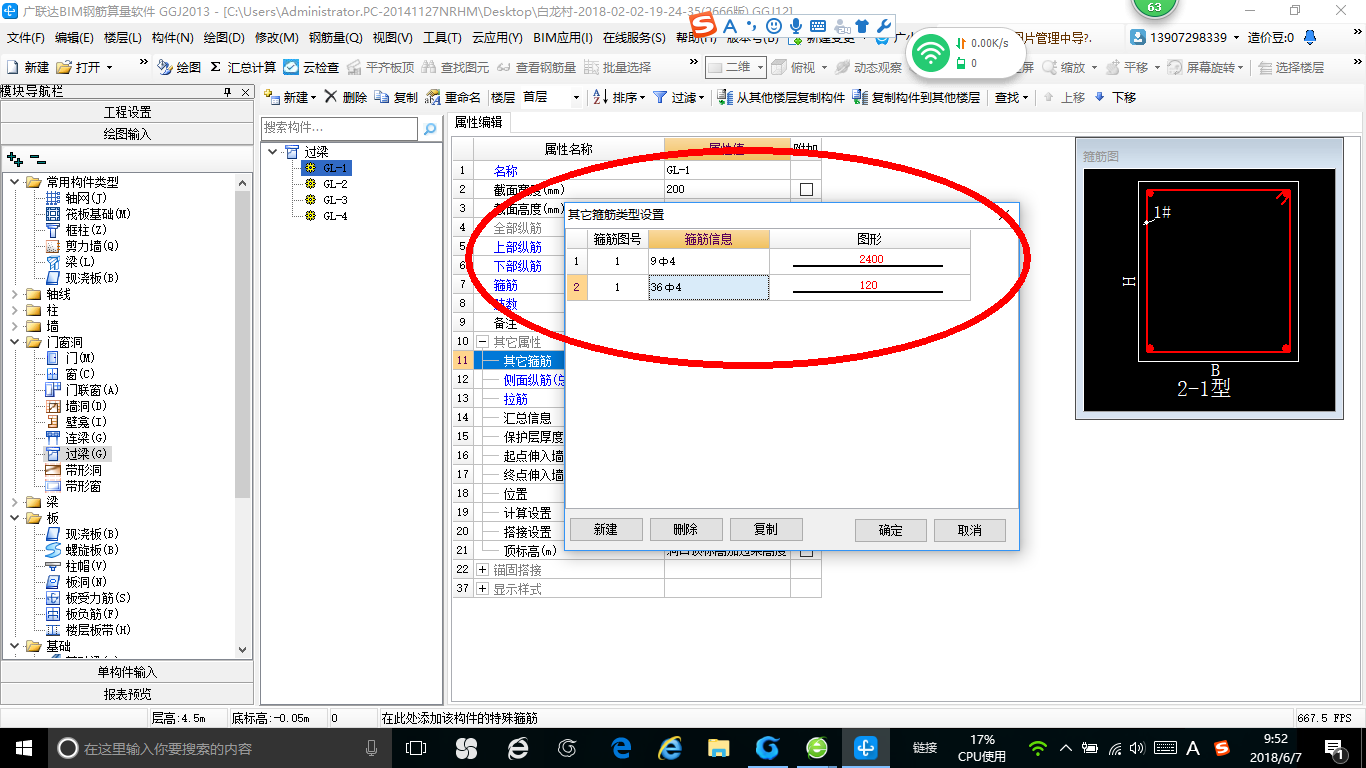Viewport: 1366px width, 768px height.
Task: Open File Explorer from the taskbar
Action: [x=718, y=747]
